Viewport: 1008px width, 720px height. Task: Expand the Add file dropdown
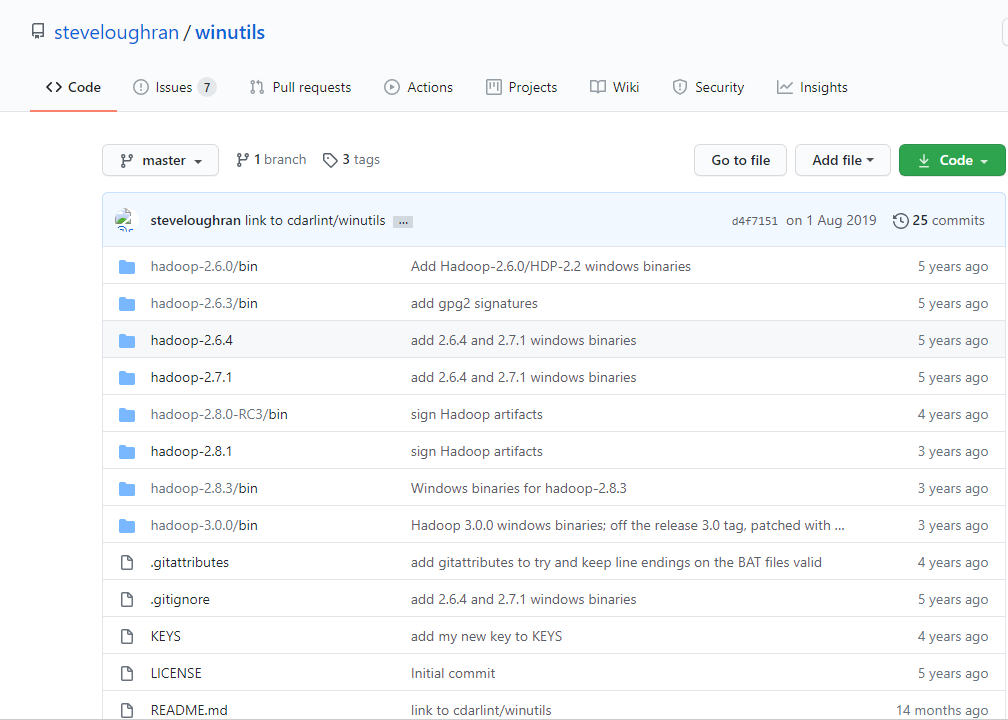(842, 160)
